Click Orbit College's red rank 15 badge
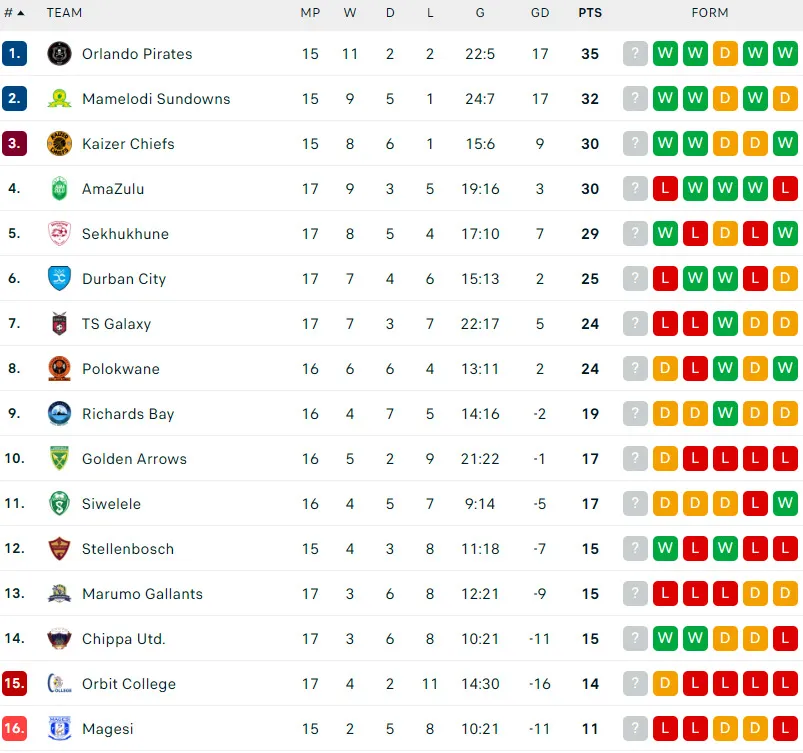The height and width of the screenshot is (753, 803). tap(14, 684)
